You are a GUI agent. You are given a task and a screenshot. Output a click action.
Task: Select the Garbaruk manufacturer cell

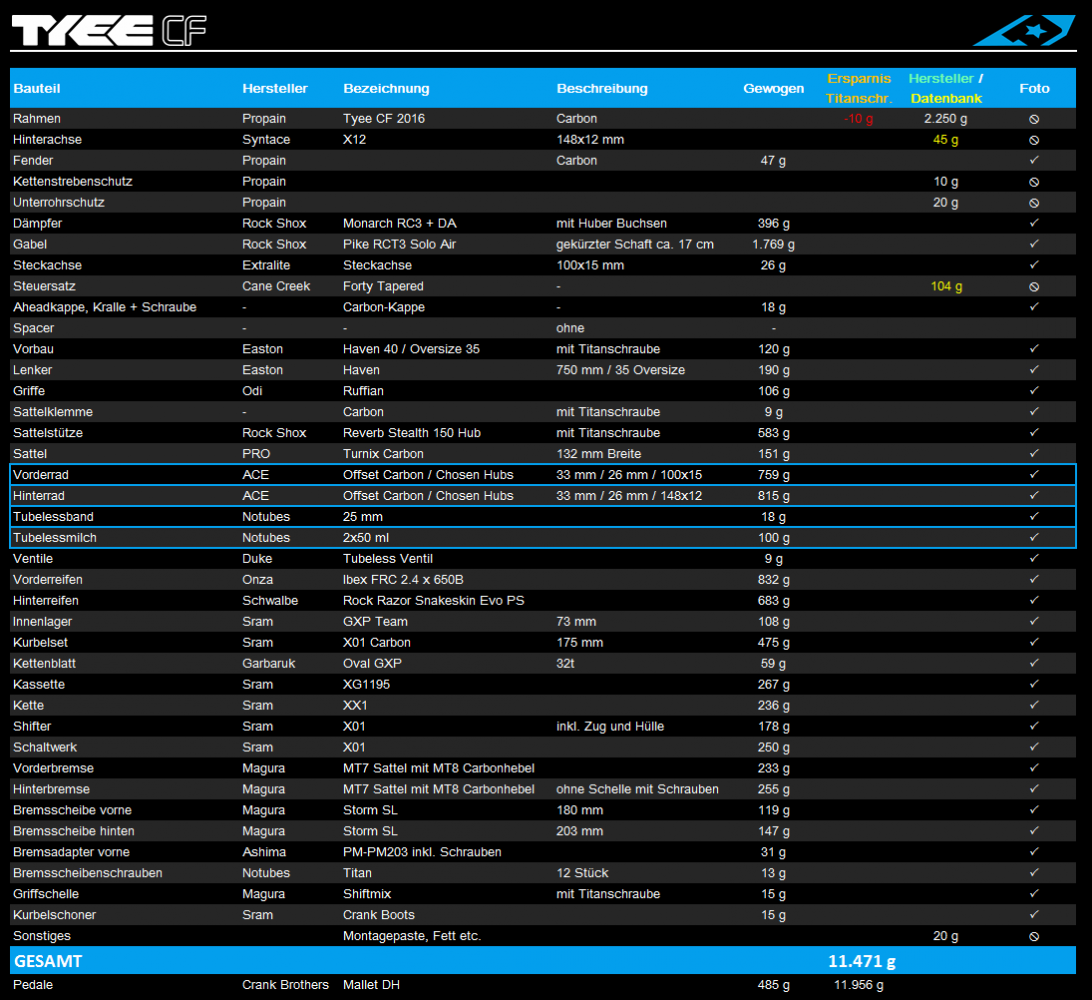268,663
